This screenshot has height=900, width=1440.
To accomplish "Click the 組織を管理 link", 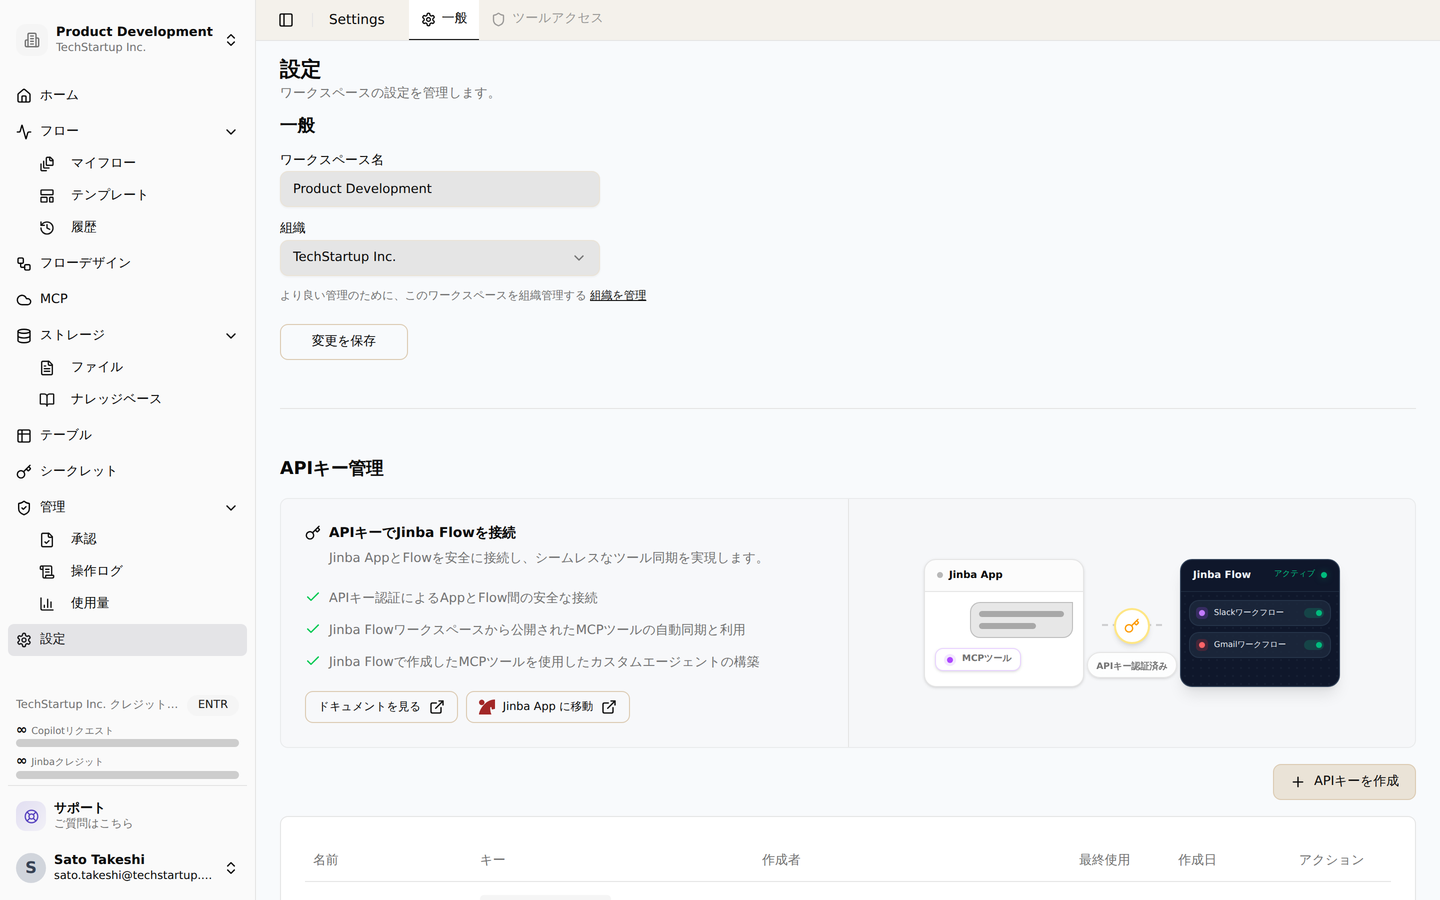I will point(618,296).
